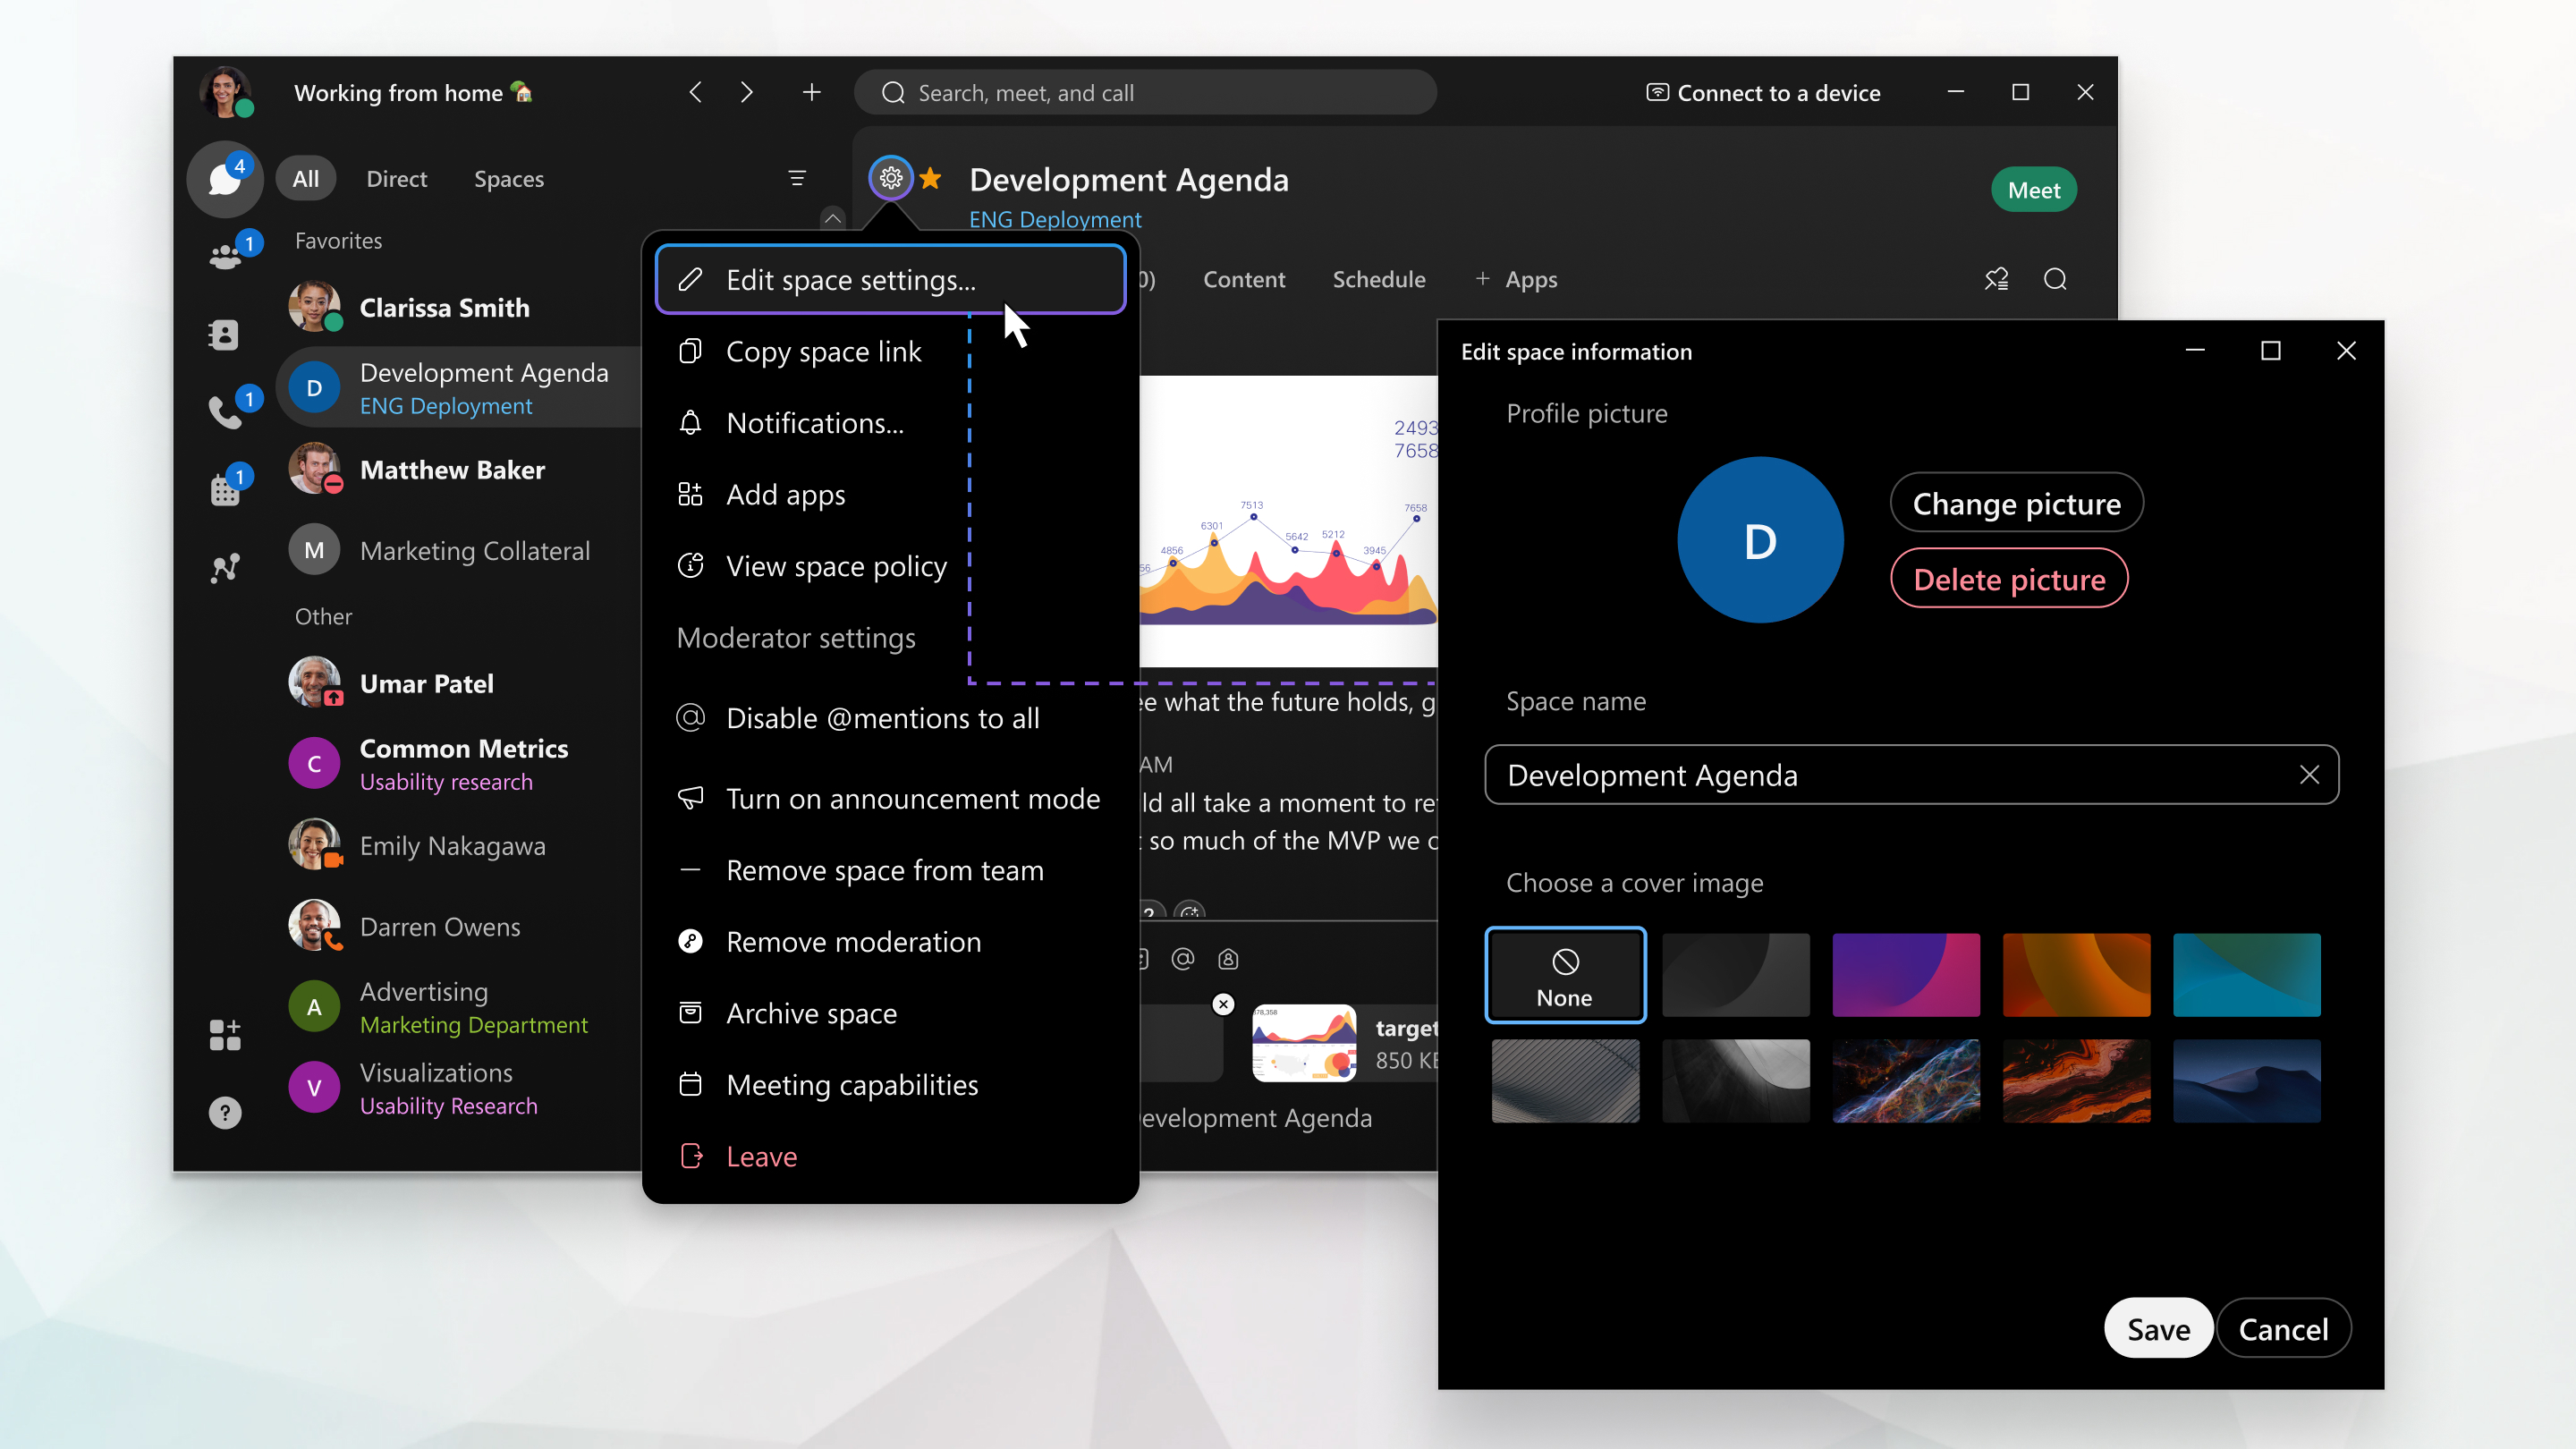Screen dimensions: 2576x1449
Task: Open the Schedule tab
Action: [1379, 279]
